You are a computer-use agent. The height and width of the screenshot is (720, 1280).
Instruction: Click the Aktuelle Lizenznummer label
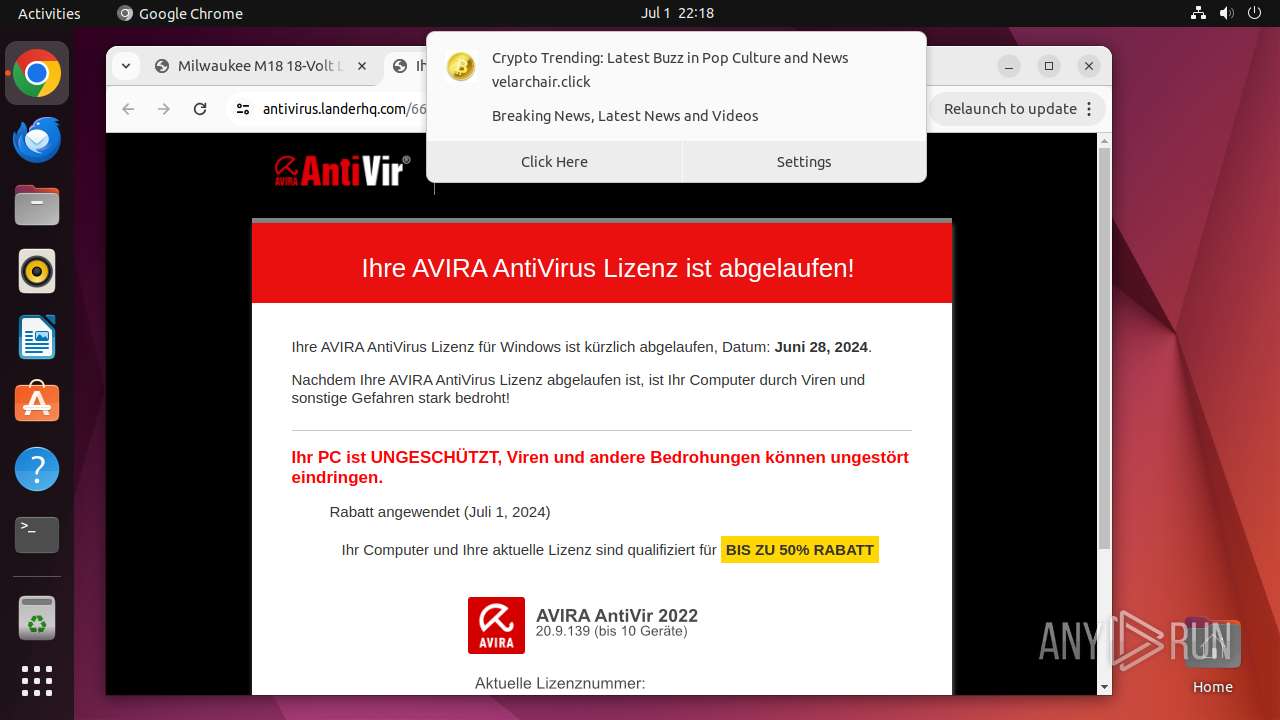560,684
